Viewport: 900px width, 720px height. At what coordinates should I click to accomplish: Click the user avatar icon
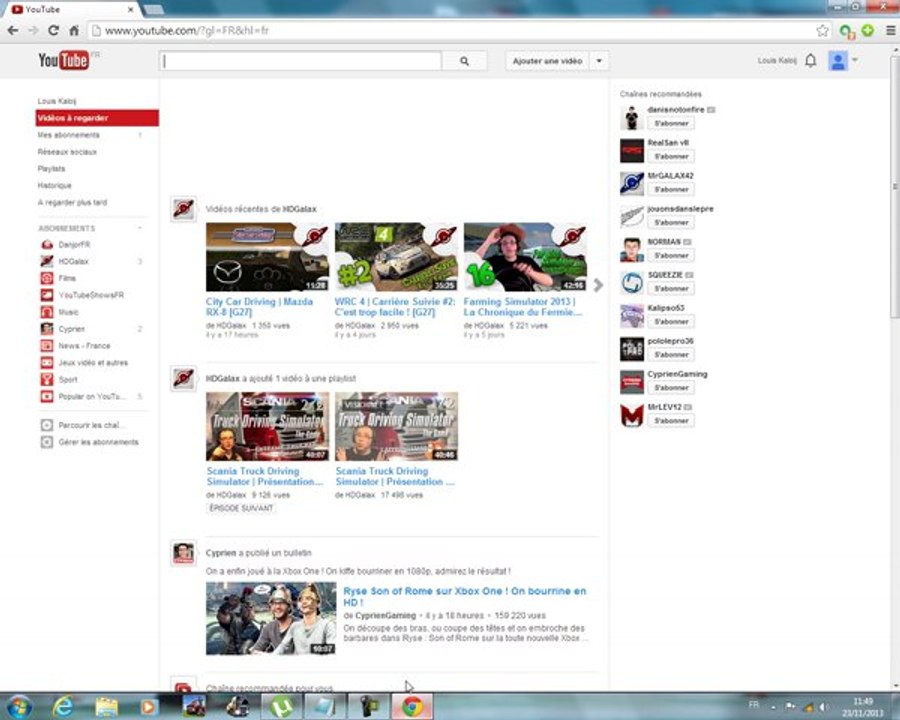pos(837,60)
